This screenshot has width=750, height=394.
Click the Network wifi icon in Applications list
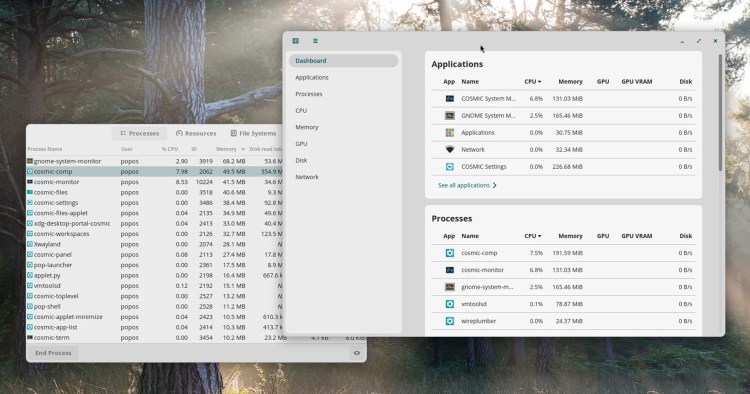[x=450, y=150]
